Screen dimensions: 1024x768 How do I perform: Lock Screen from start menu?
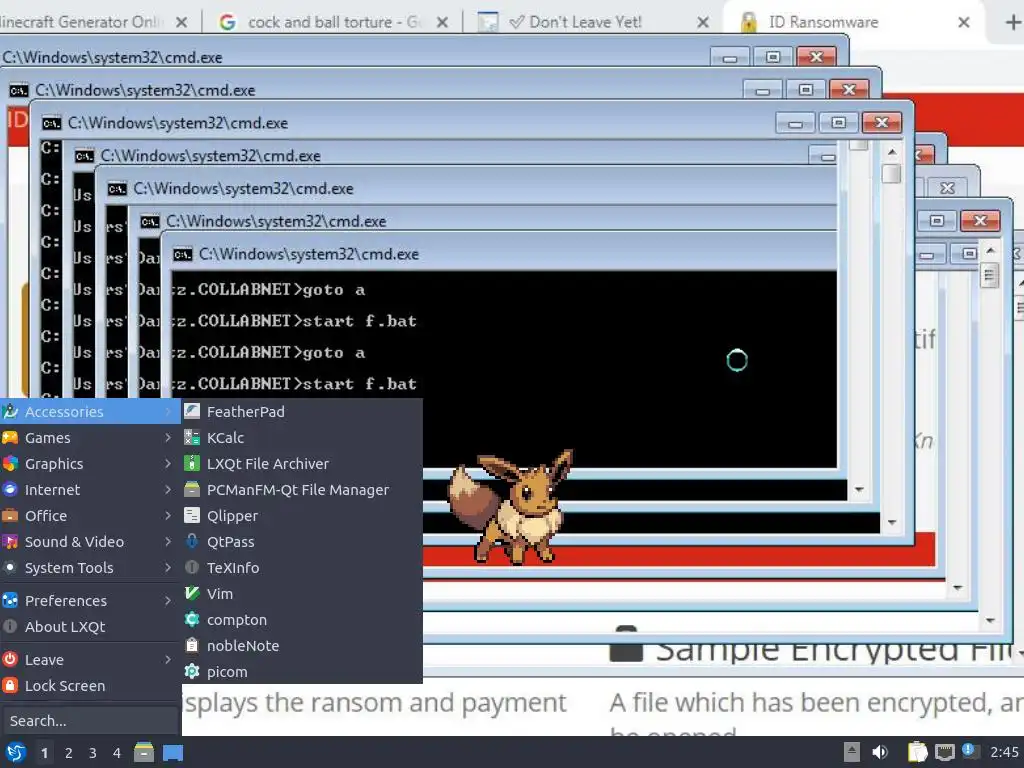point(90,686)
